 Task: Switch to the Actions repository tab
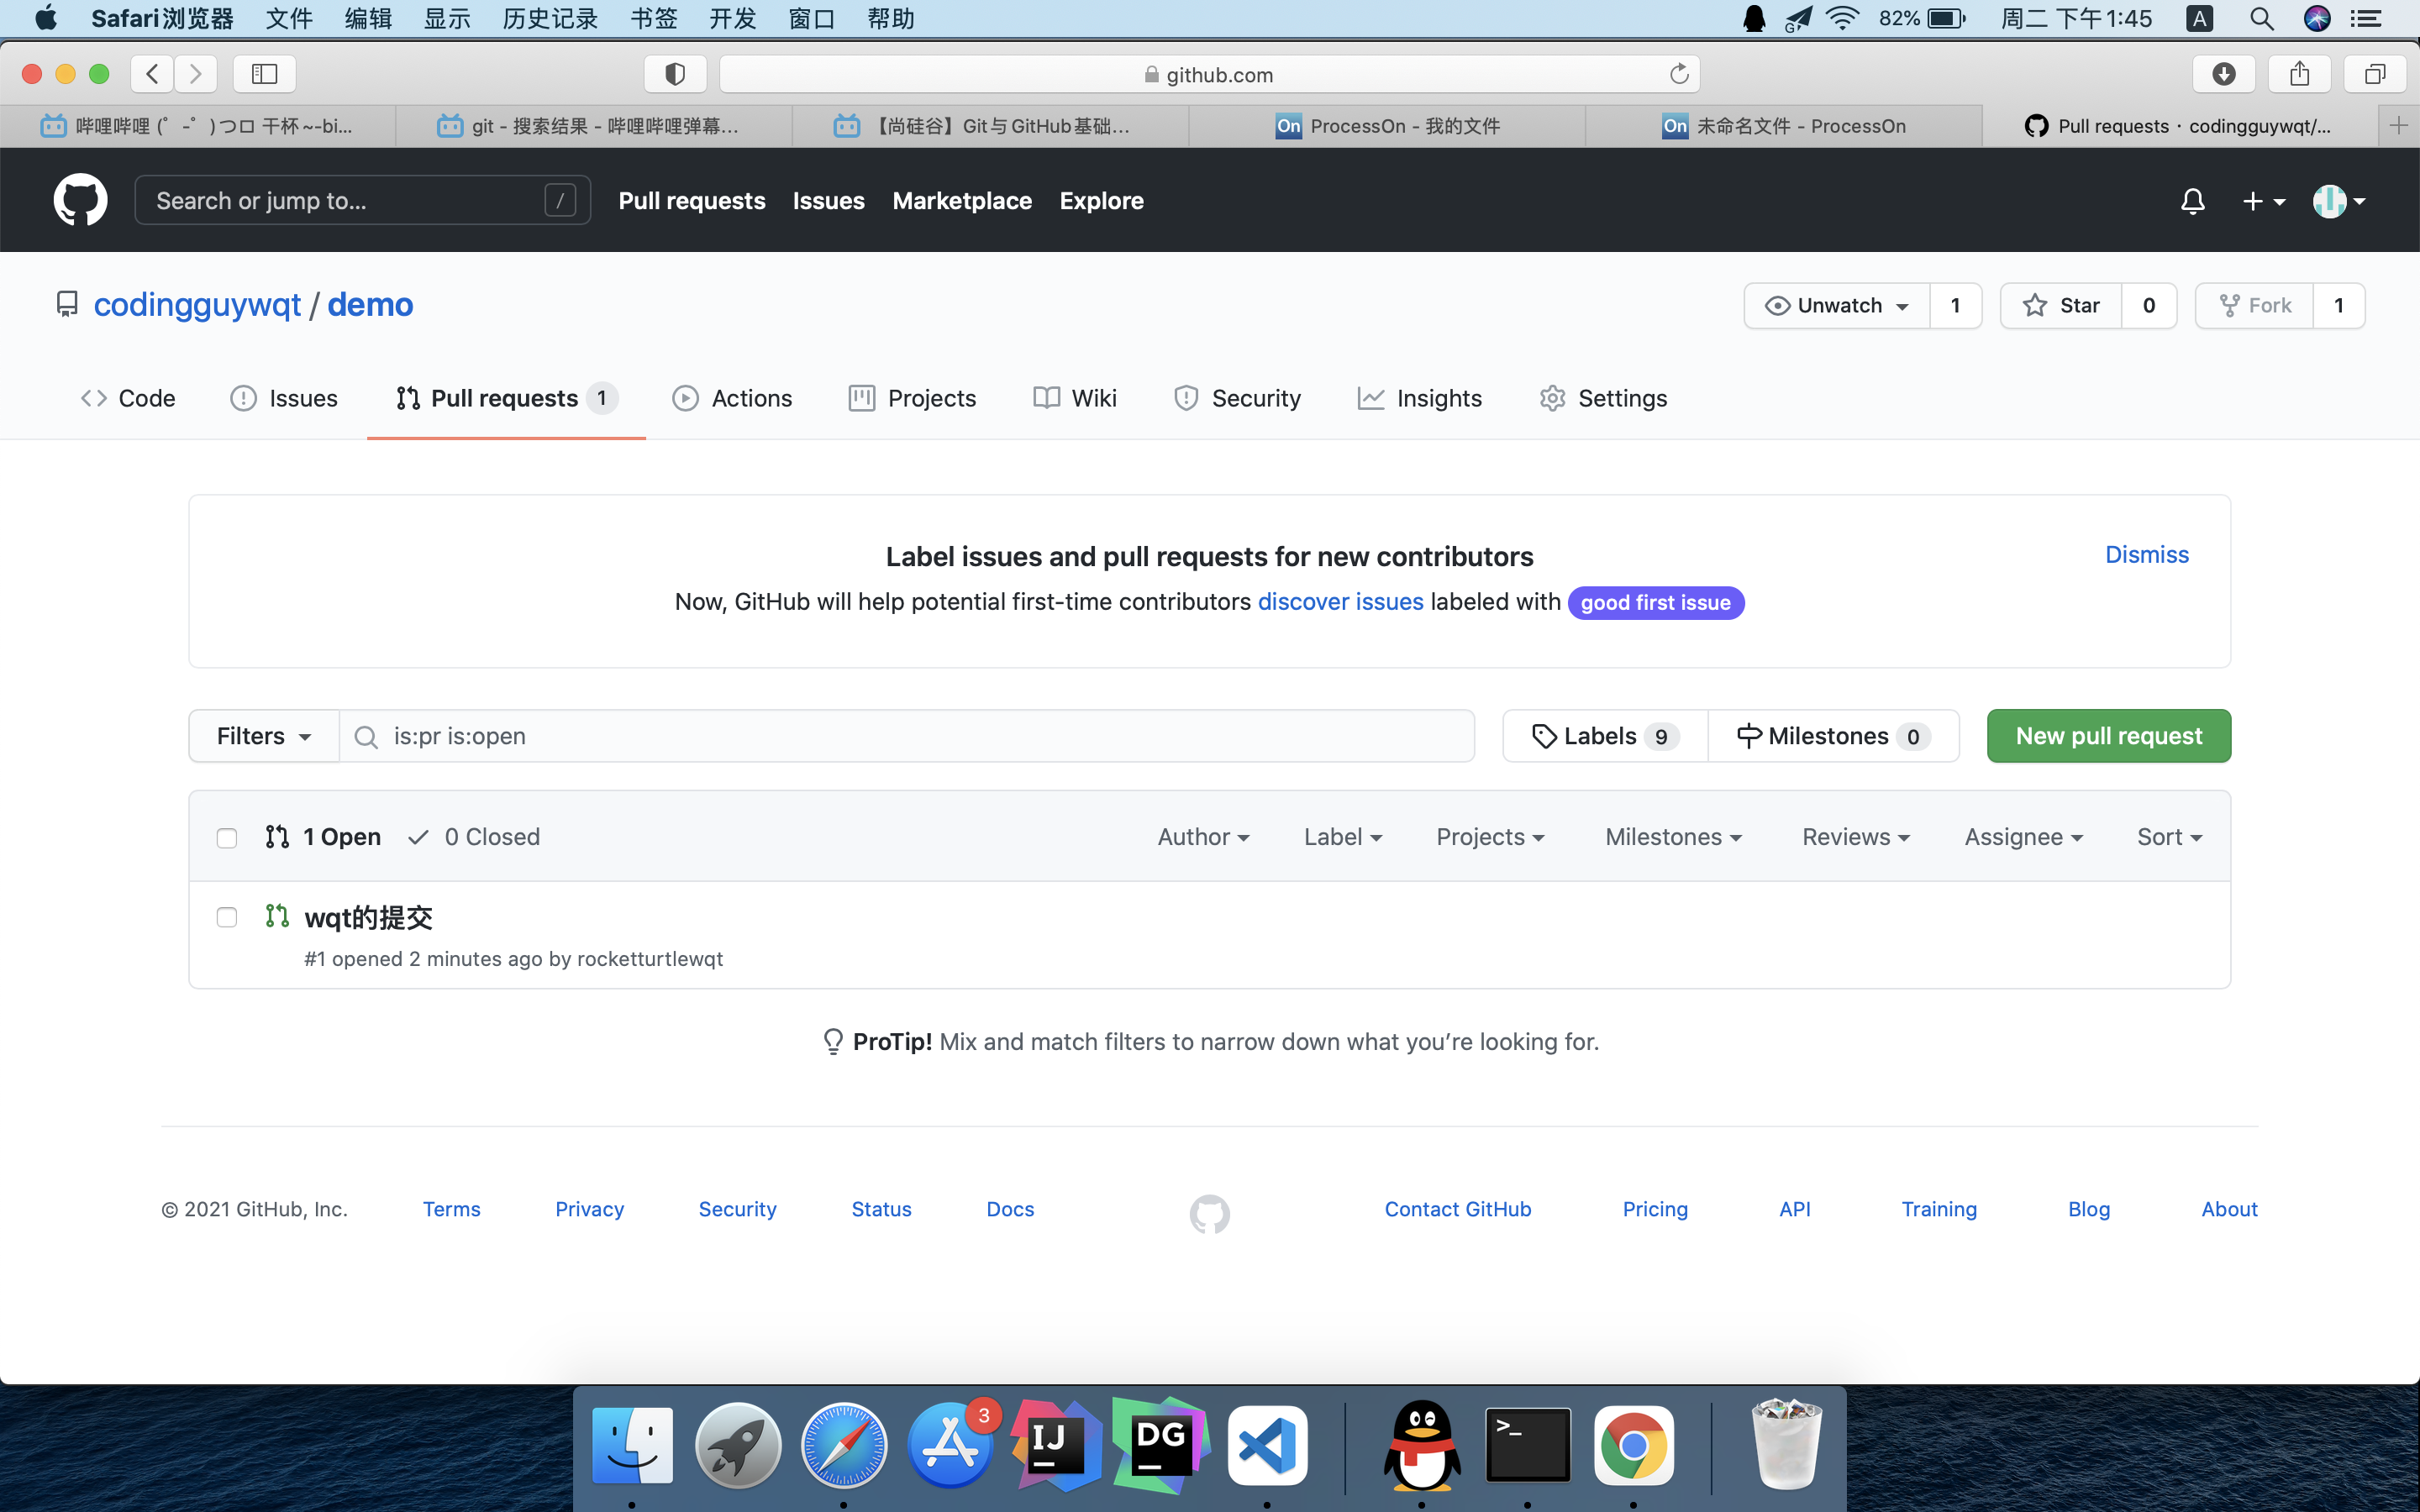pos(733,398)
